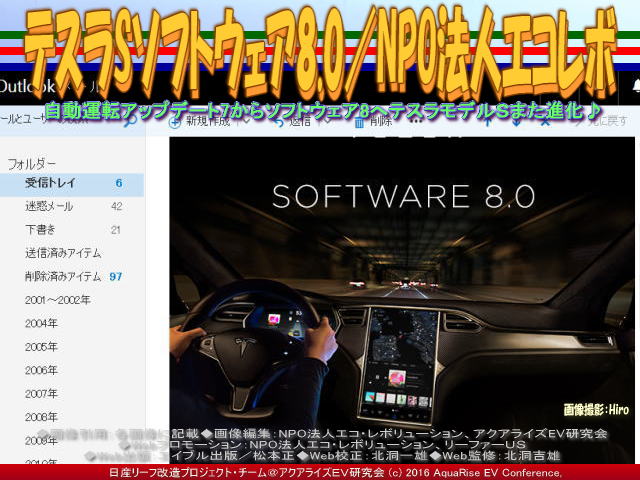Close the message with the X icon

[x=545, y=121]
